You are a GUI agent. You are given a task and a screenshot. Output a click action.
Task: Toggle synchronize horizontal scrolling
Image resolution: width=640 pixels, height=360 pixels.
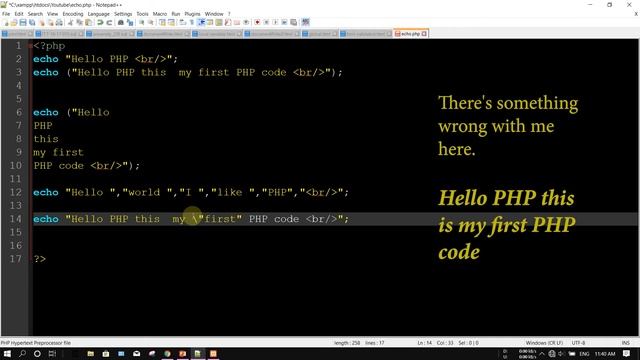pos(171,22)
